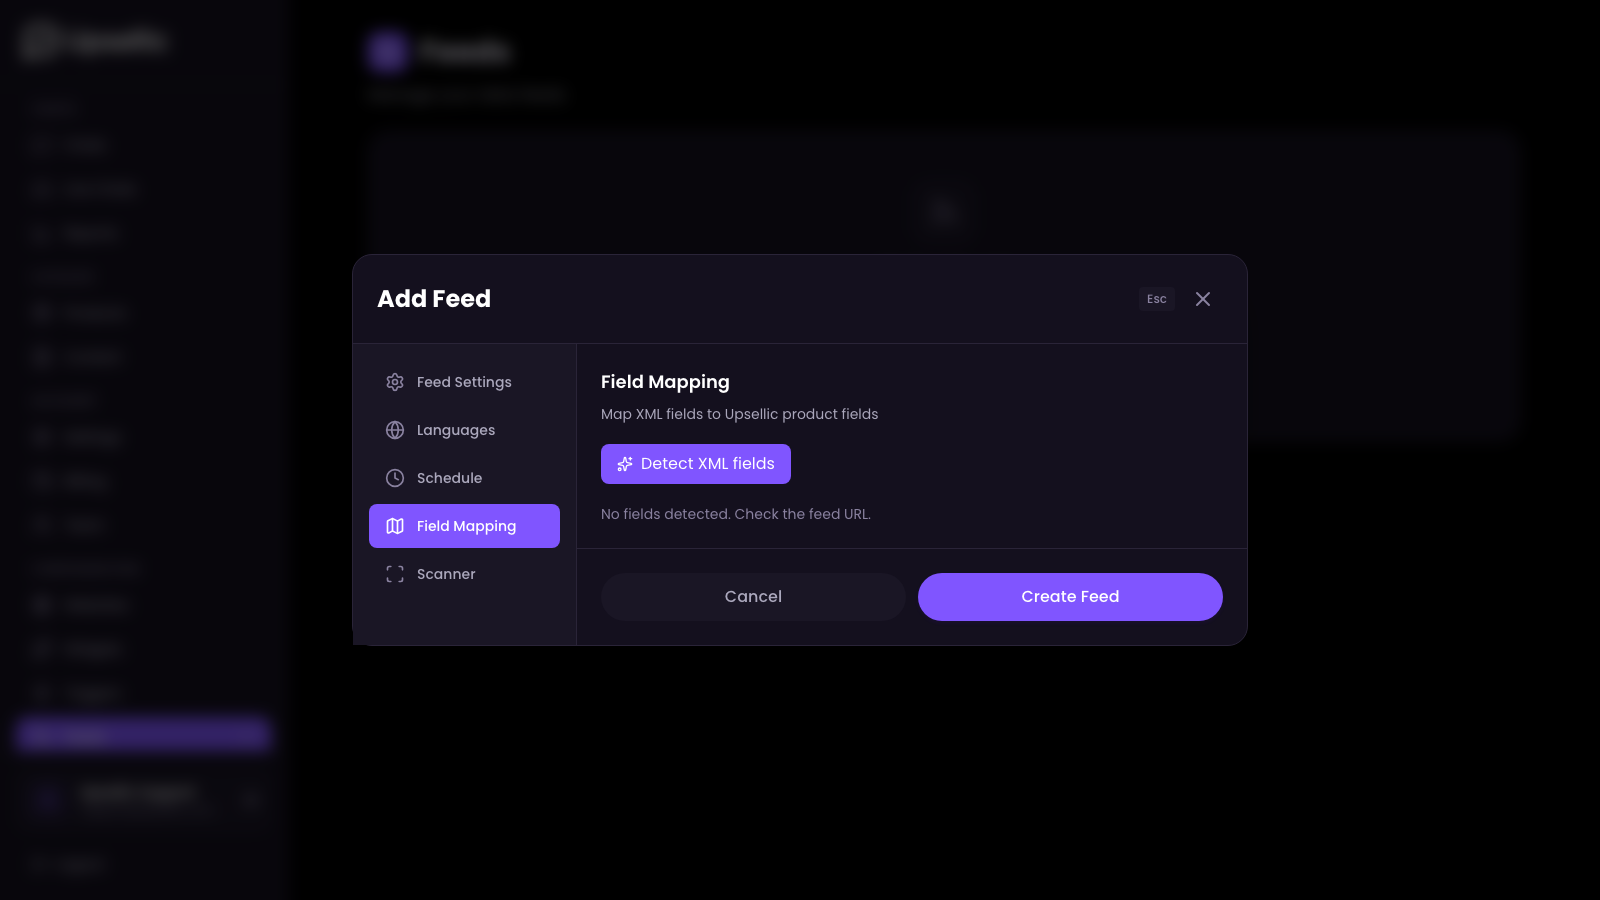Screen dimensions: 1600x900
Task: Click the Create Feed button
Action: click(x=1070, y=597)
